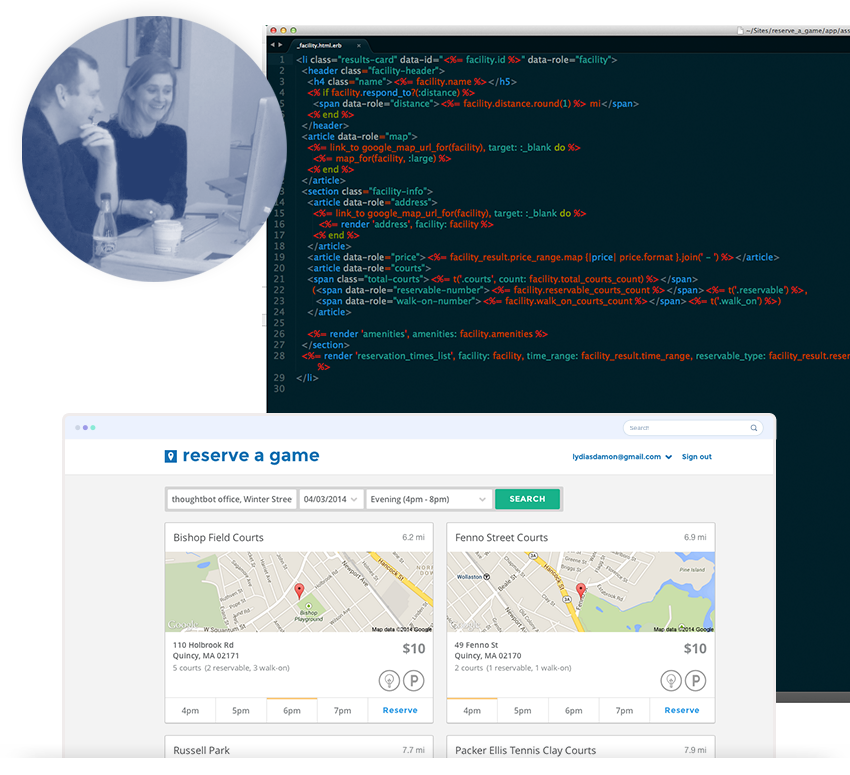Click the browser Search input field
The image size is (850, 775).
(x=693, y=428)
